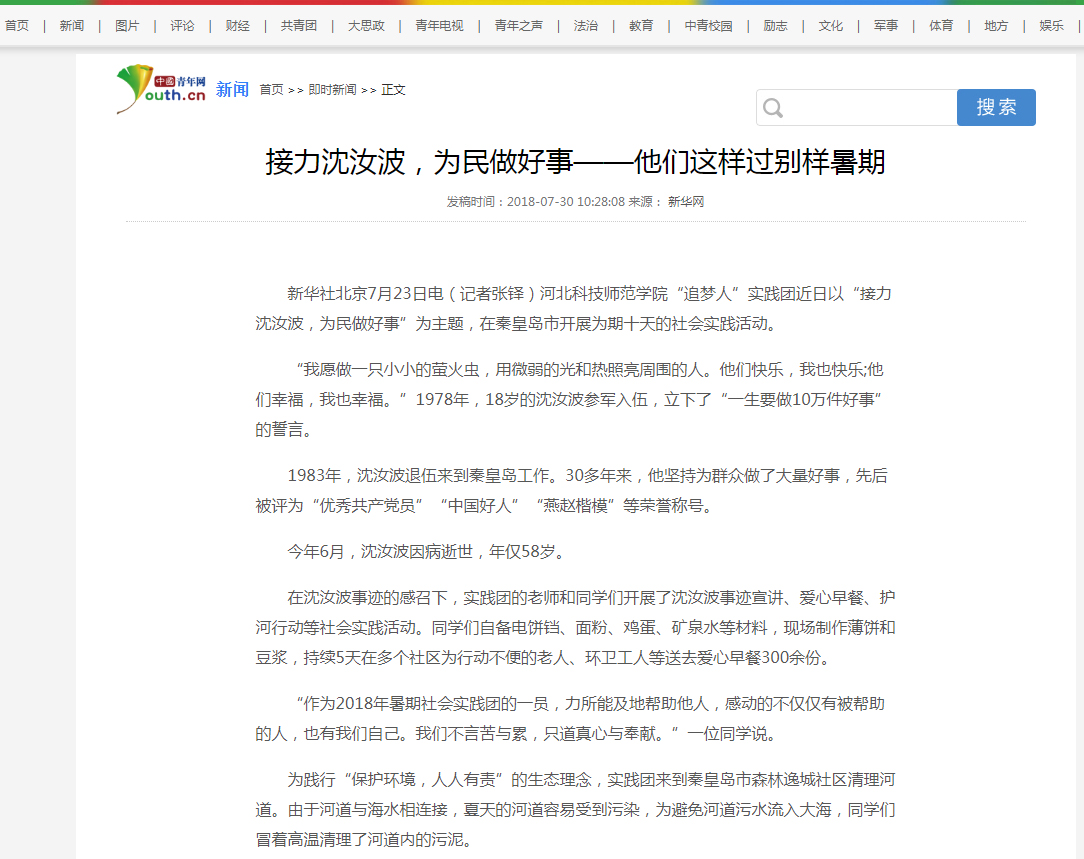
Task: Select the 青年之声 menu item
Action: tap(518, 26)
